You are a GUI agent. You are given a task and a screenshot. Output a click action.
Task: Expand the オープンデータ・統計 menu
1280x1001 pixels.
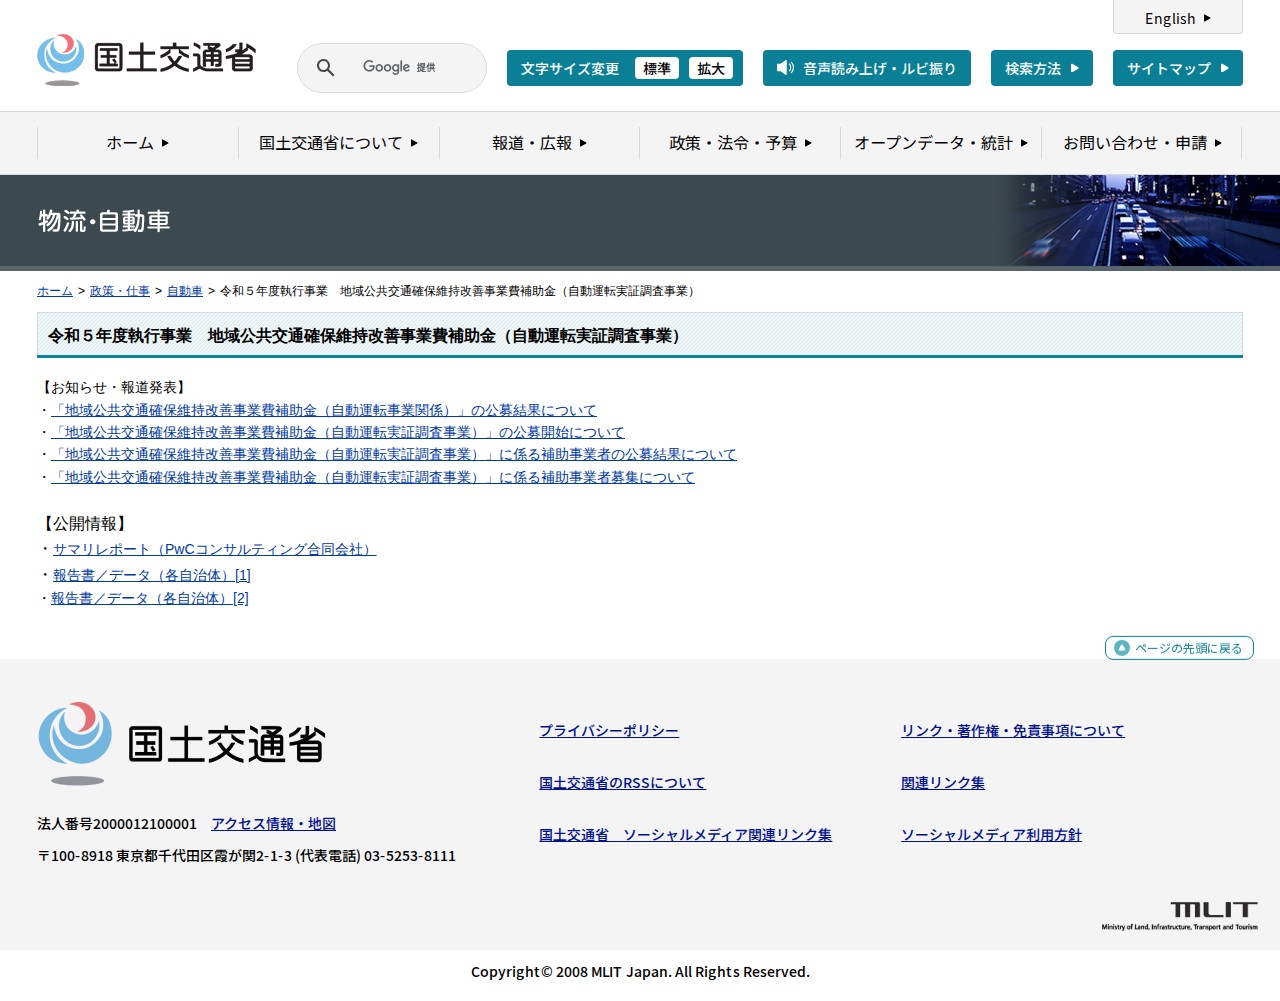click(x=940, y=143)
